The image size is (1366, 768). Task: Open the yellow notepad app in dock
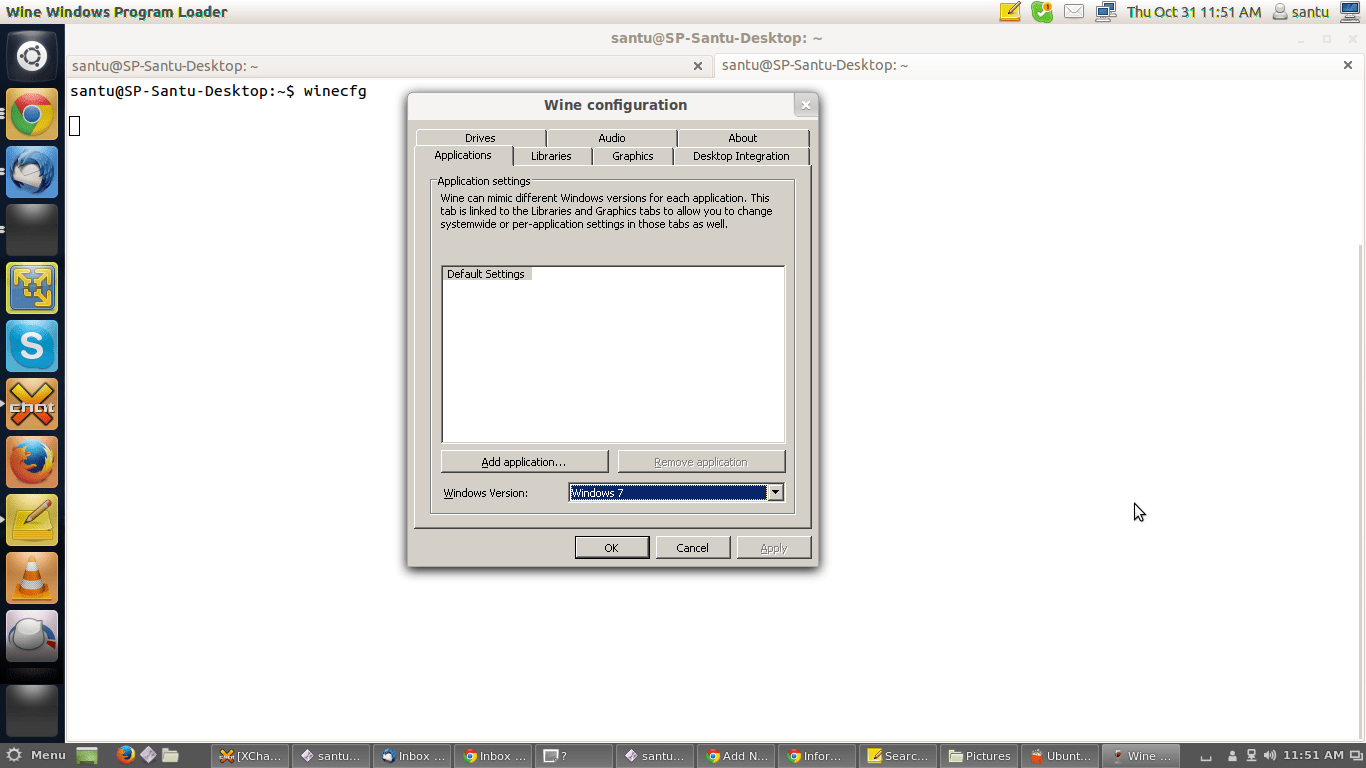32,520
